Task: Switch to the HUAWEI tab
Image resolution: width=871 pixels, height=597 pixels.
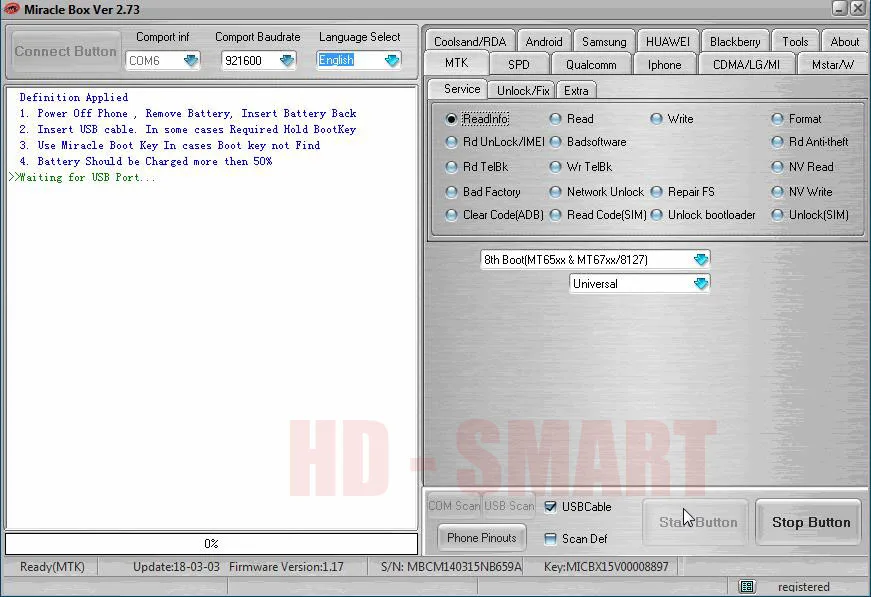Action: [668, 42]
